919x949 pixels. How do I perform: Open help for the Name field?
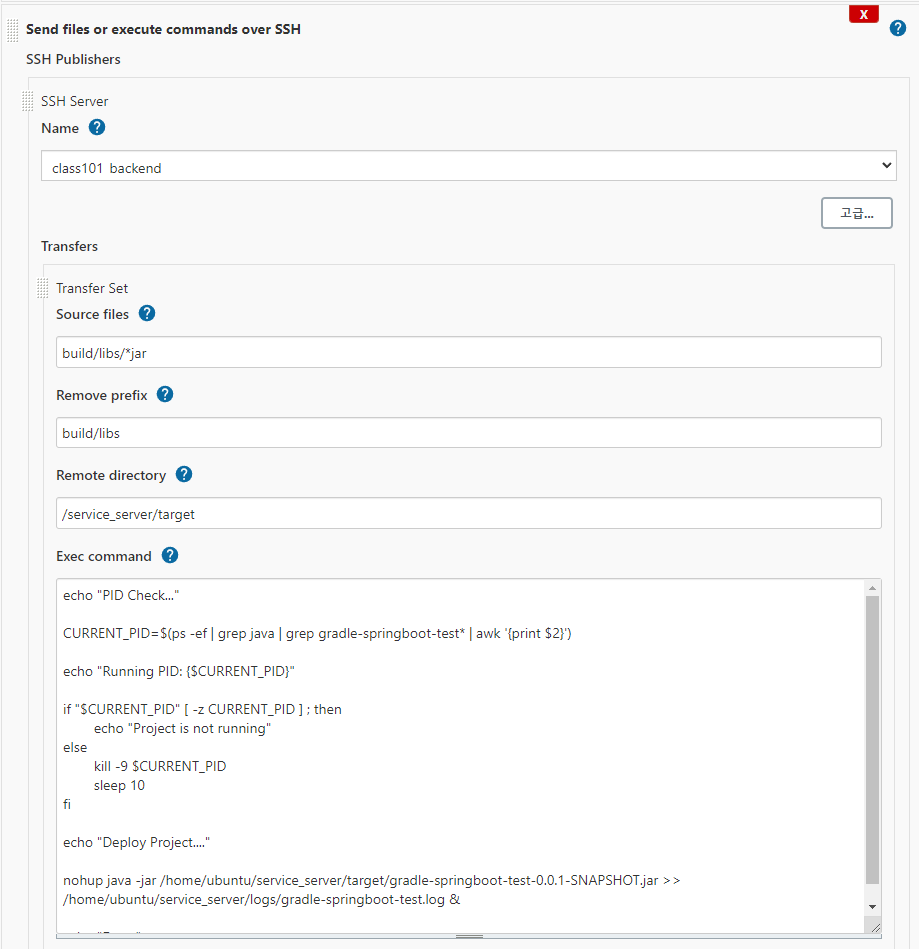point(96,127)
